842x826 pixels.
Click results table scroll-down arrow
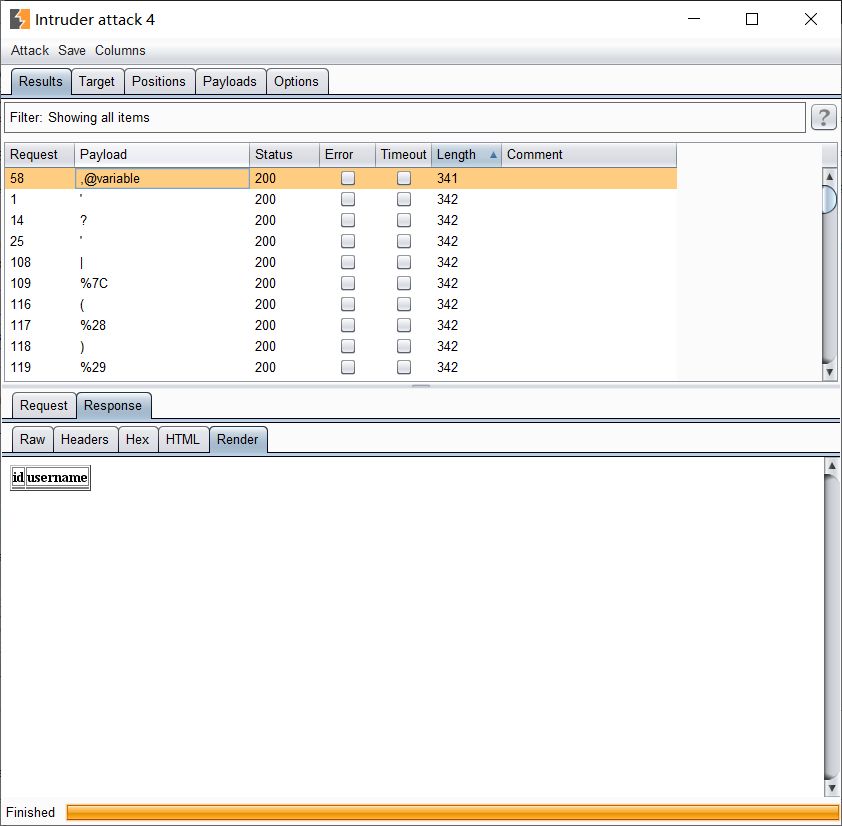coord(830,372)
